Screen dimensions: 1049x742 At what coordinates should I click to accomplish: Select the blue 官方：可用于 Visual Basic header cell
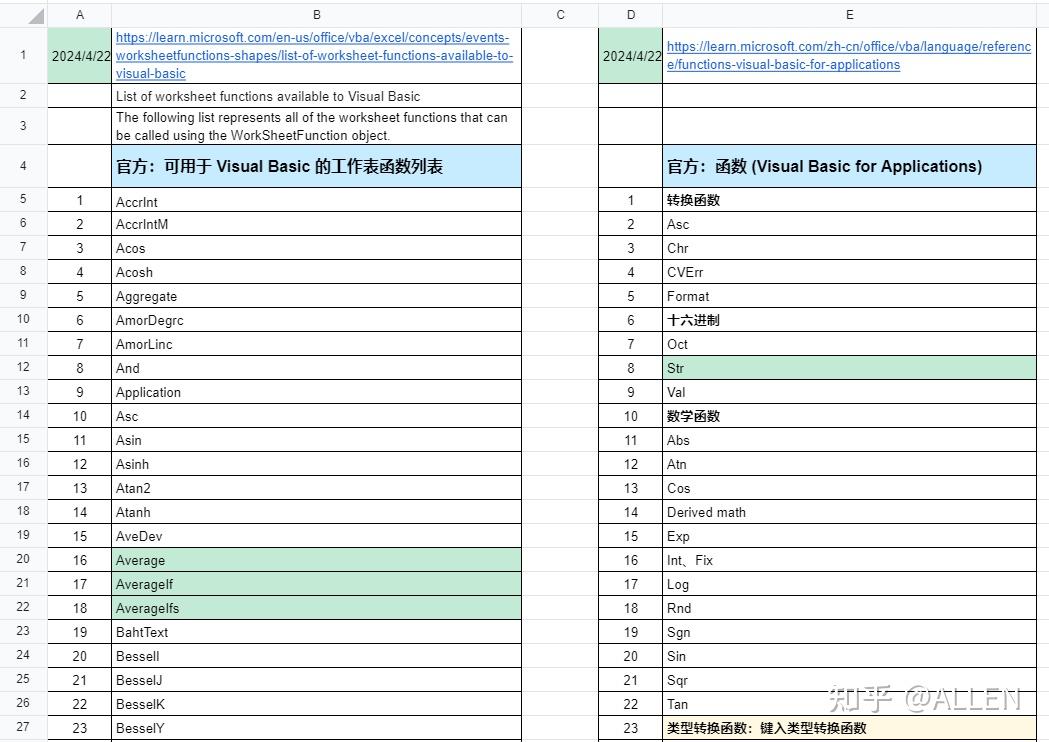tap(316, 166)
